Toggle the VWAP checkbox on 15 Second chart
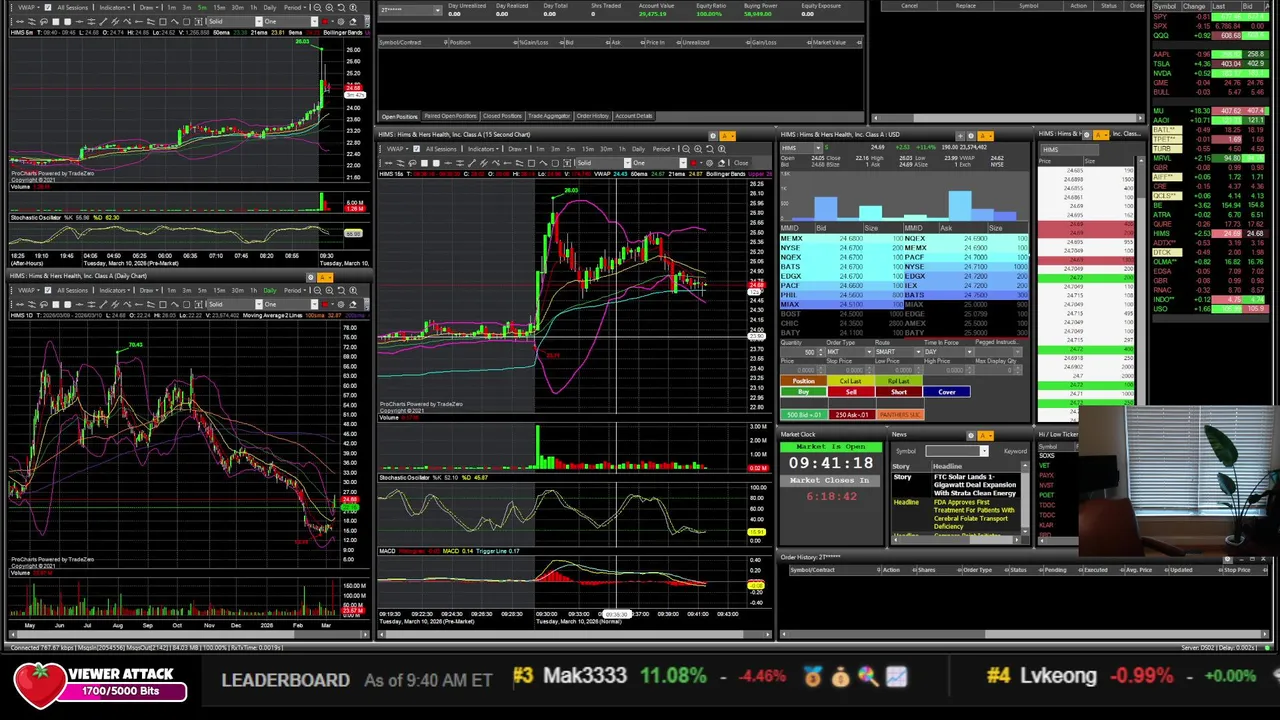The width and height of the screenshot is (1280, 720). click(x=417, y=149)
